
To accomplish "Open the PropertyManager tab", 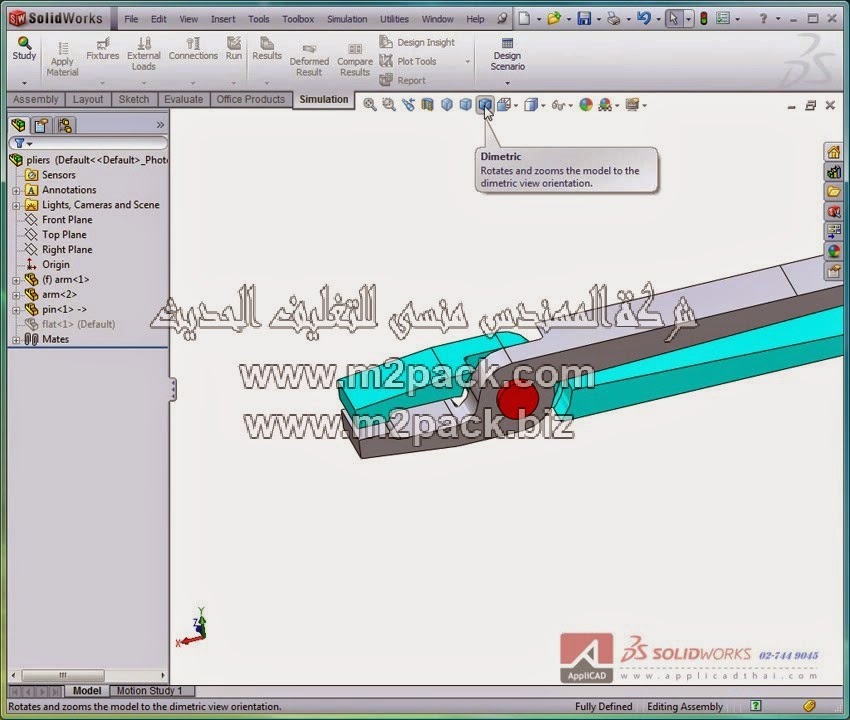I will tap(41, 125).
